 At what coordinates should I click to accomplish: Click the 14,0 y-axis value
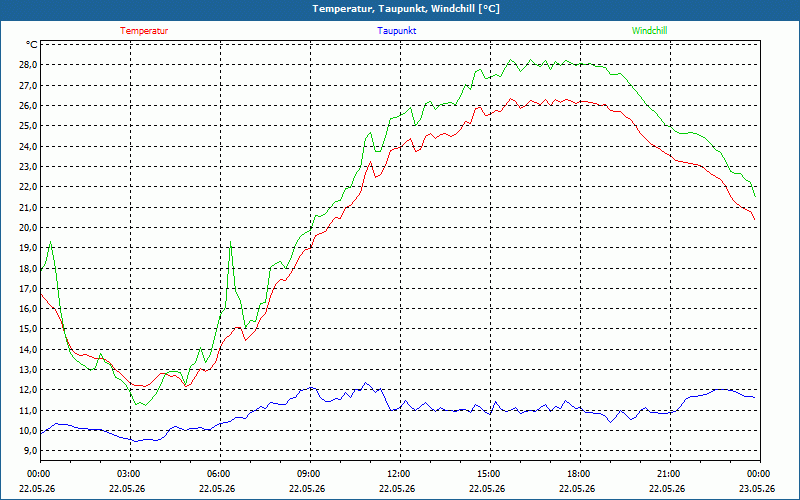[29, 349]
